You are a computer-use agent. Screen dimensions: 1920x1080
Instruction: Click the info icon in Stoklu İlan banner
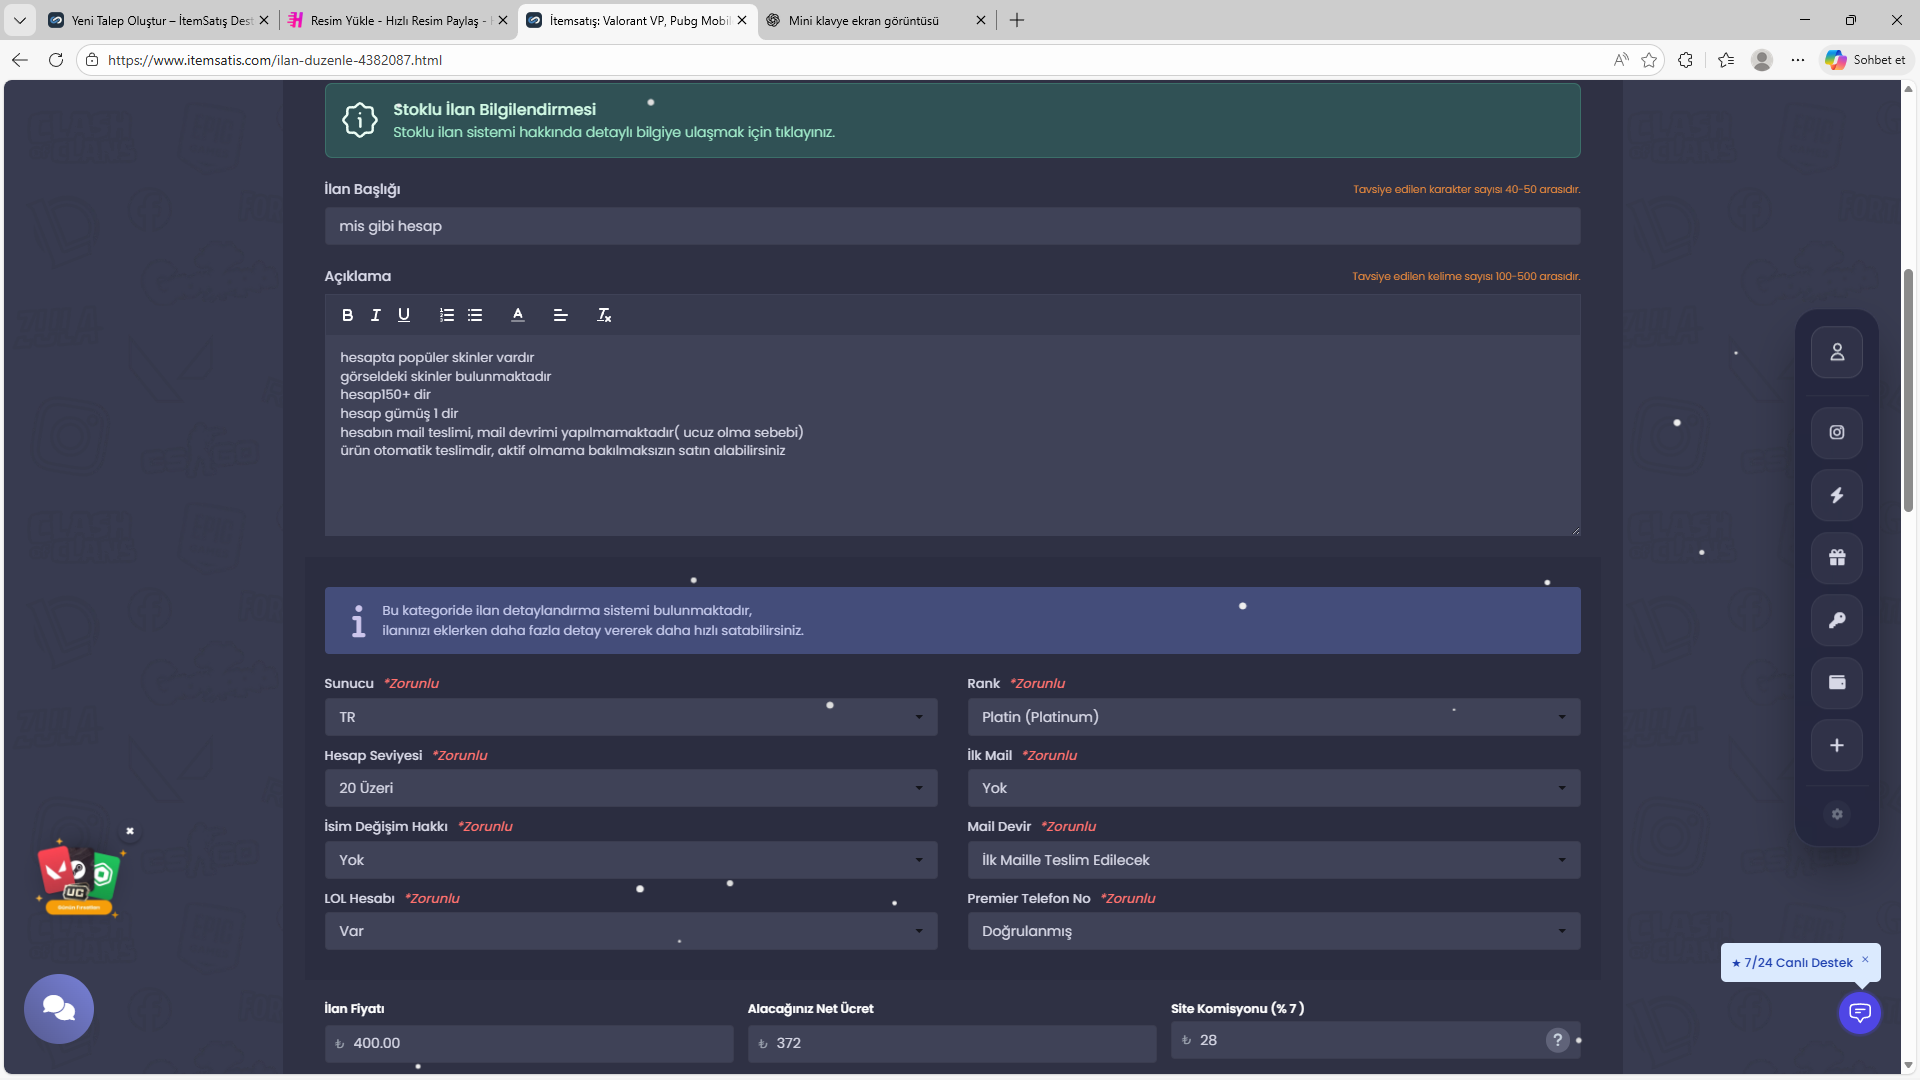360,120
